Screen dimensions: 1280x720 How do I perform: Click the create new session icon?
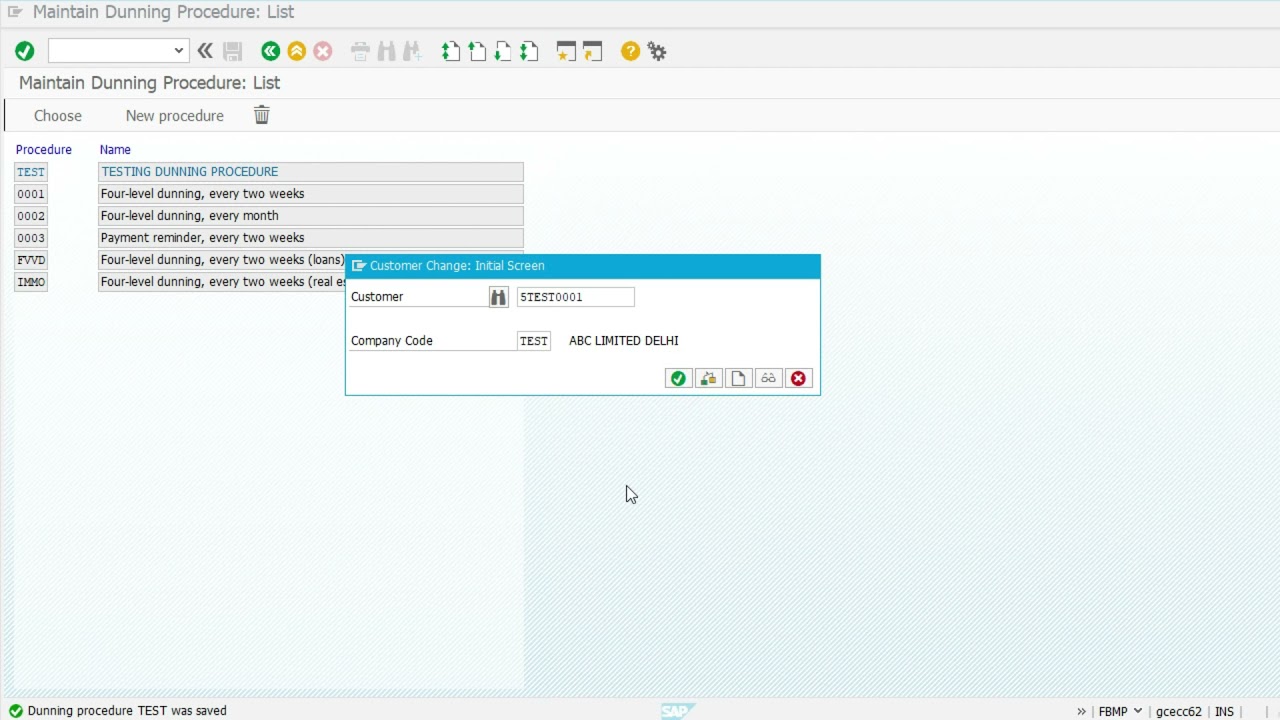(x=566, y=51)
